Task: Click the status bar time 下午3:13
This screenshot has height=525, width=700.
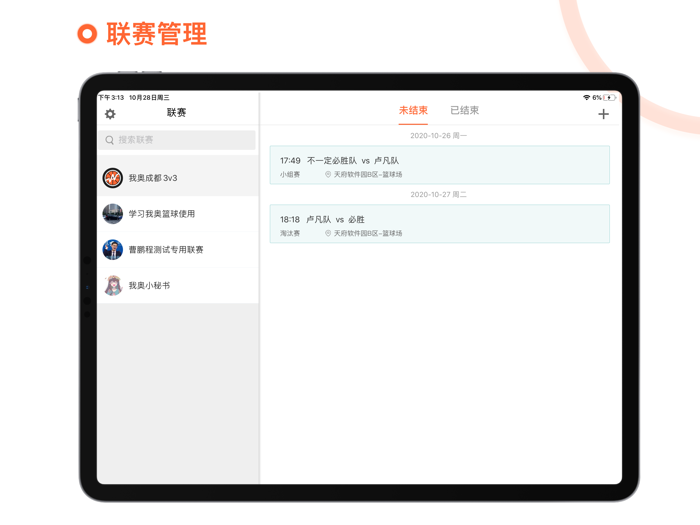Action: coord(111,97)
